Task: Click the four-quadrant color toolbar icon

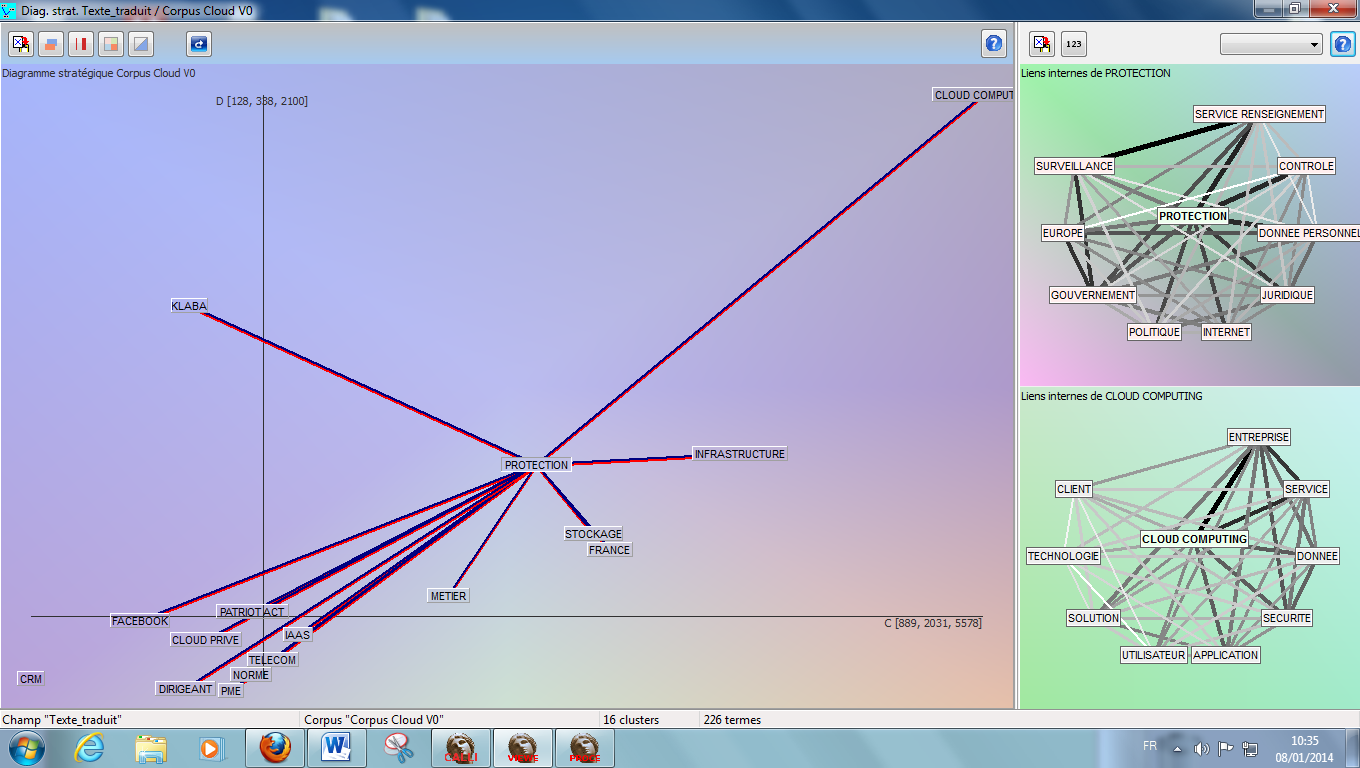Action: (111, 44)
